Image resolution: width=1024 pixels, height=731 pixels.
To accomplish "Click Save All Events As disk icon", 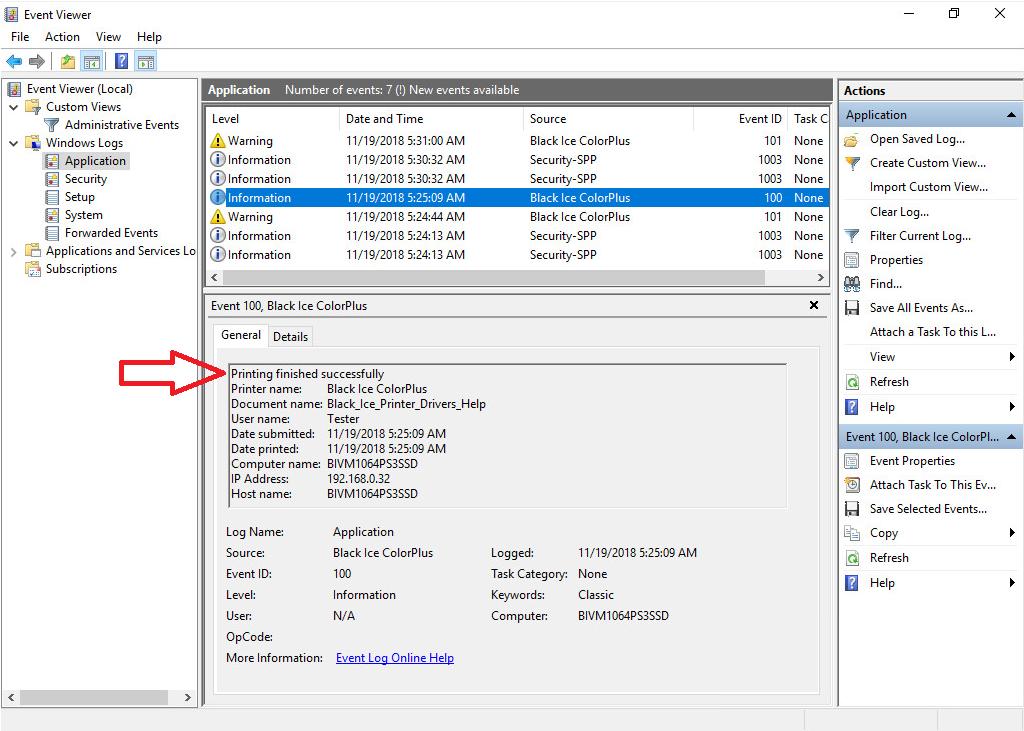I will (x=852, y=308).
